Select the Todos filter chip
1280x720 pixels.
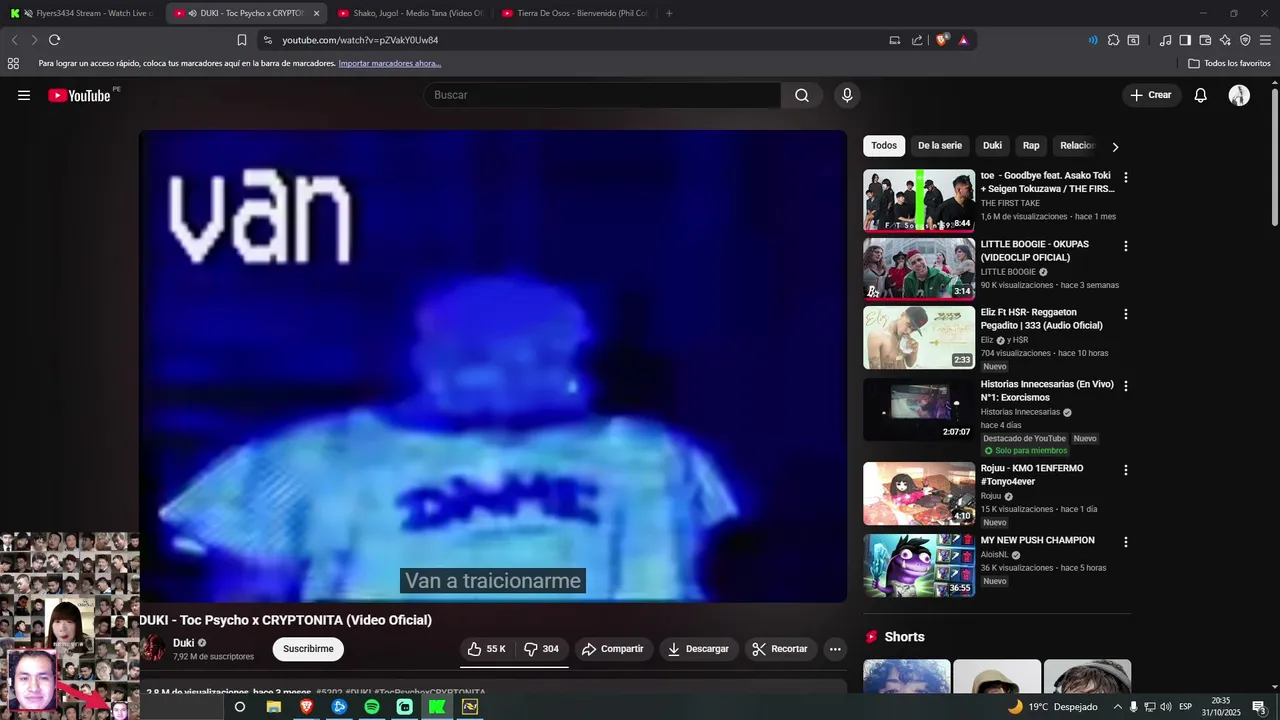pos(884,146)
